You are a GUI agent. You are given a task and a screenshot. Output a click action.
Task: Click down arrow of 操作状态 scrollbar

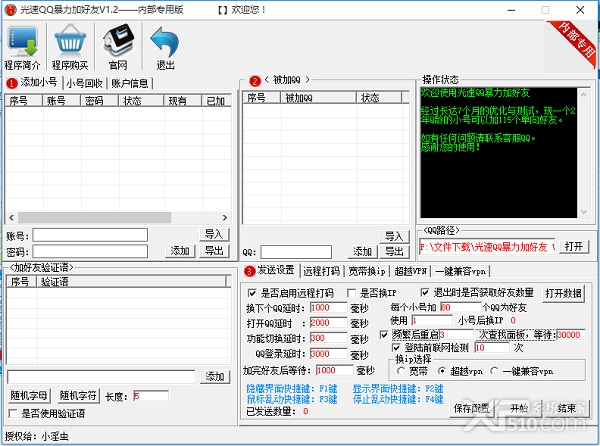coord(584,212)
